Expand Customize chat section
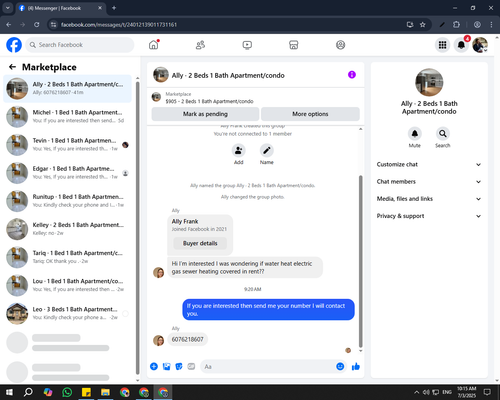 429,164
